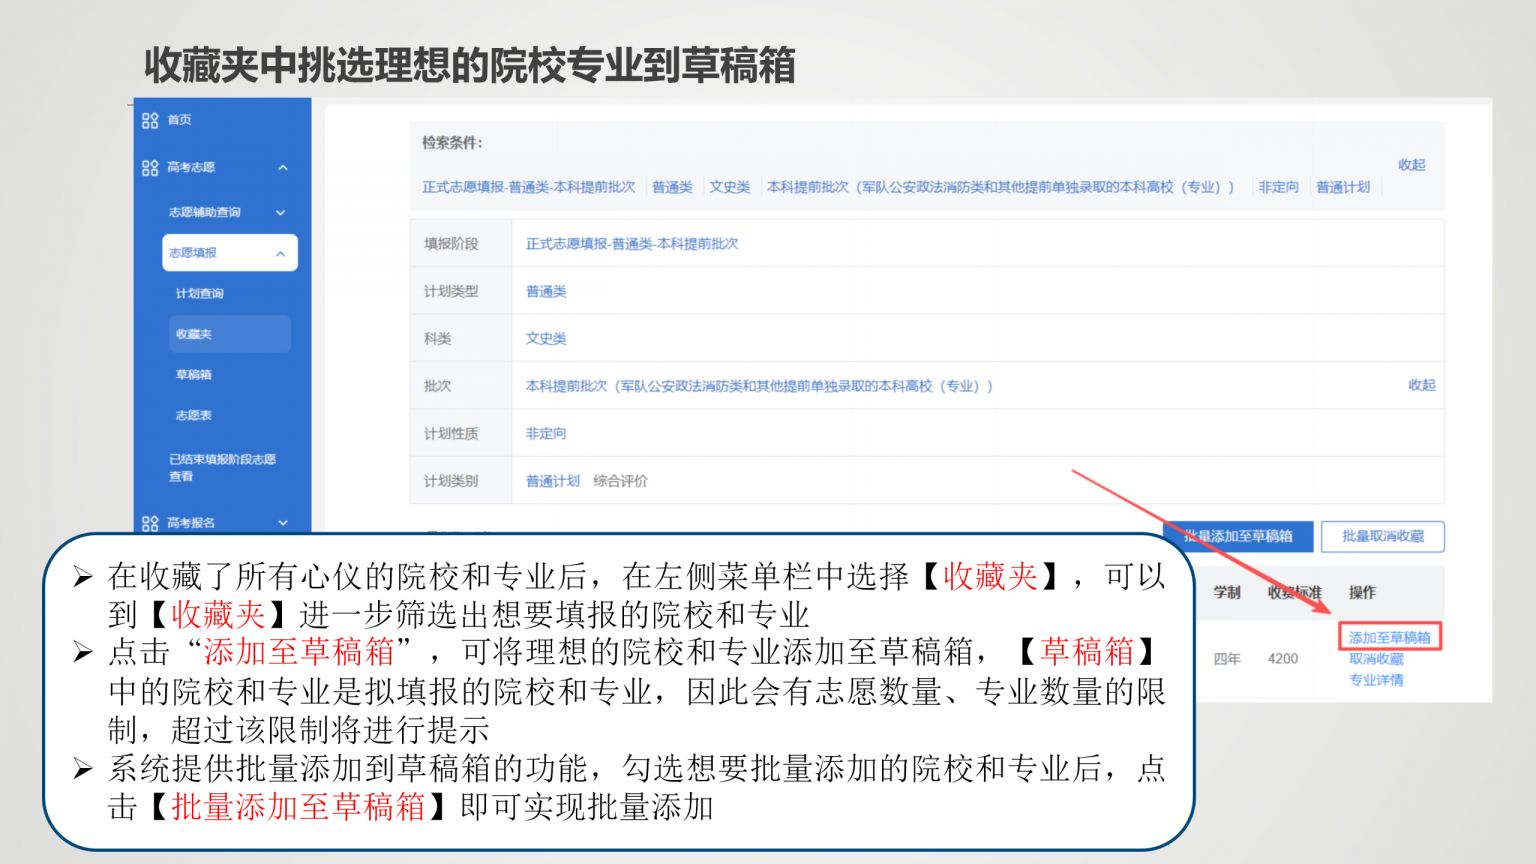Image resolution: width=1536 pixels, height=864 pixels.
Task: Click the 普通类 tag in 检索条件
Action: coord(672,187)
